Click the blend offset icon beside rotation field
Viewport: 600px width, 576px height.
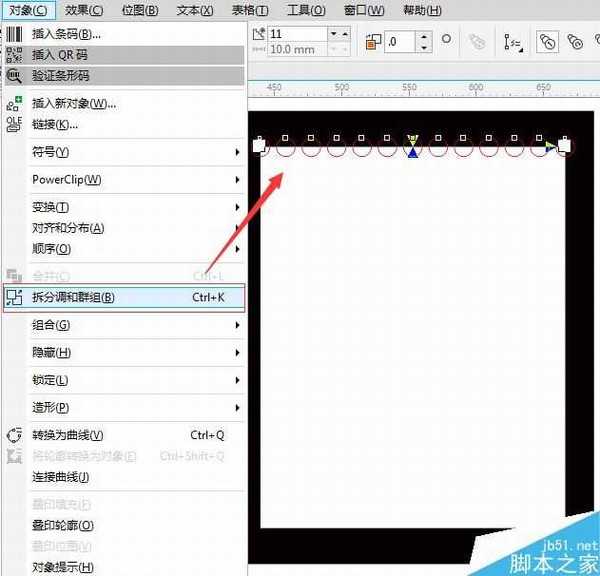[x=374, y=42]
